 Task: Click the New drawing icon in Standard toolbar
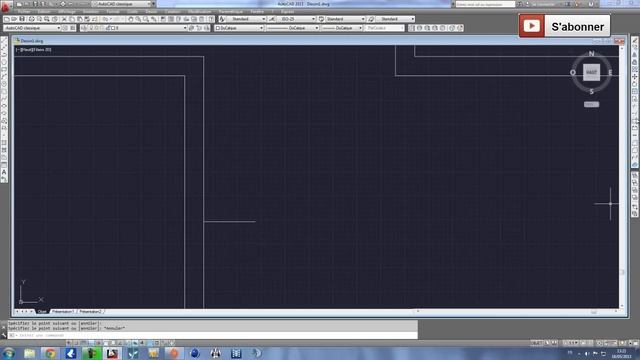(x=7, y=19)
